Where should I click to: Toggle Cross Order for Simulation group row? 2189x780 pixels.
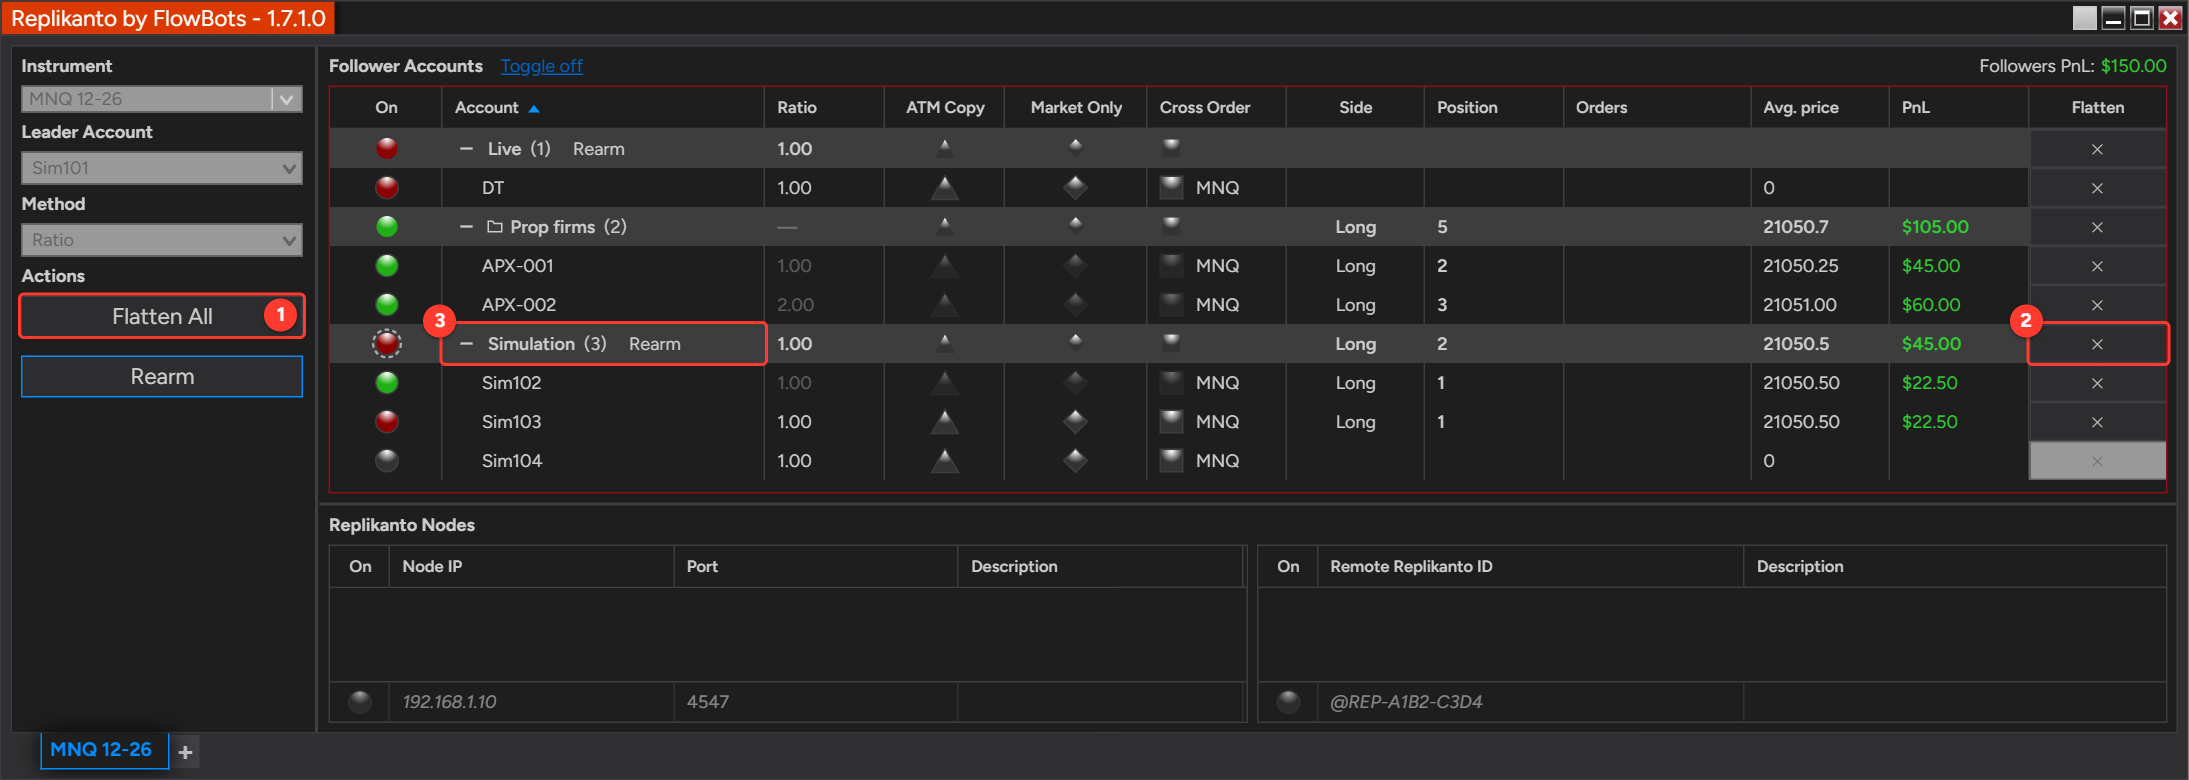click(1171, 342)
